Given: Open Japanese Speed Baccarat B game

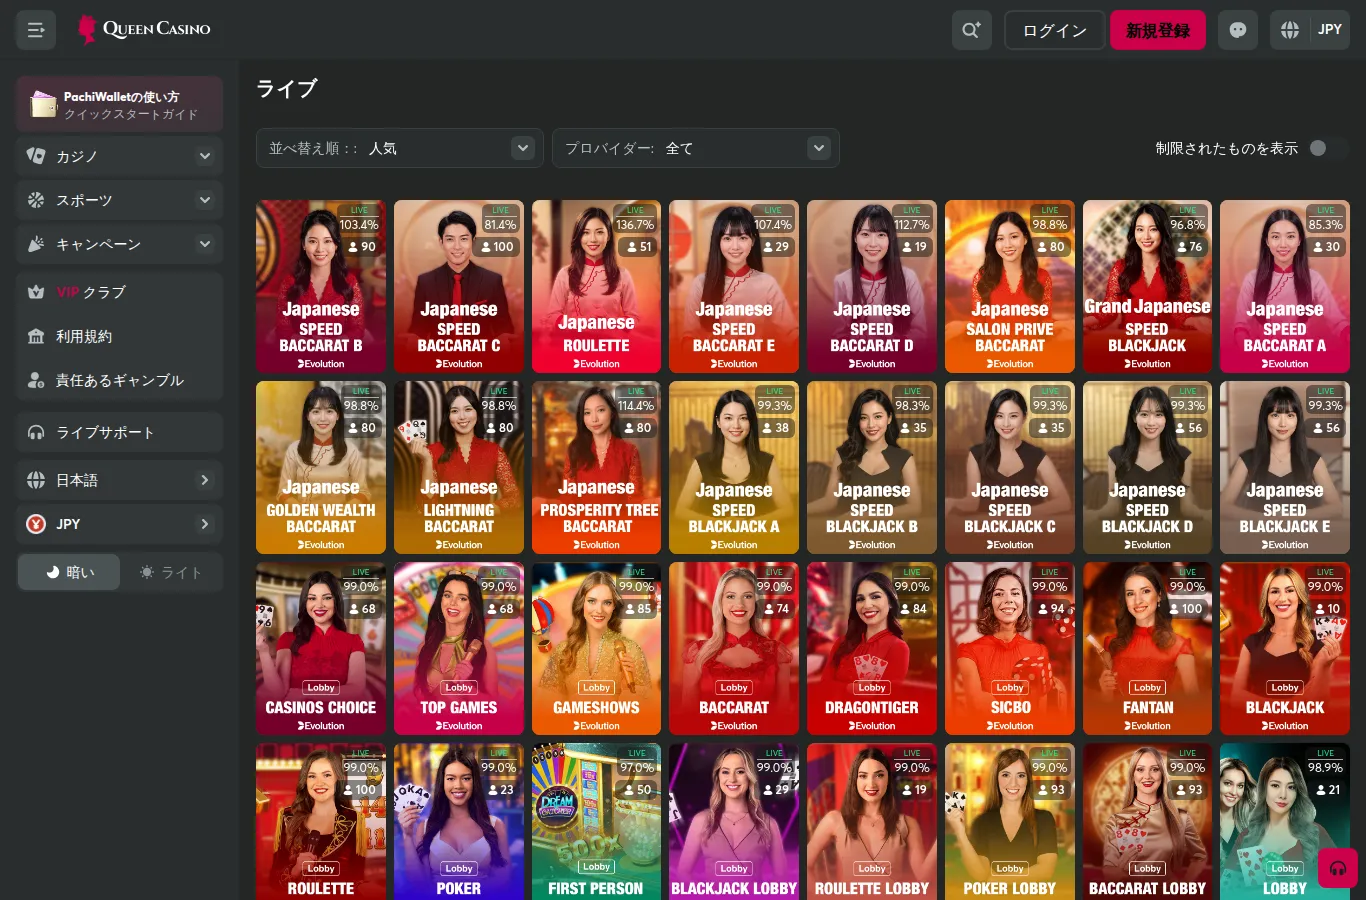Looking at the screenshot, I should pos(321,286).
